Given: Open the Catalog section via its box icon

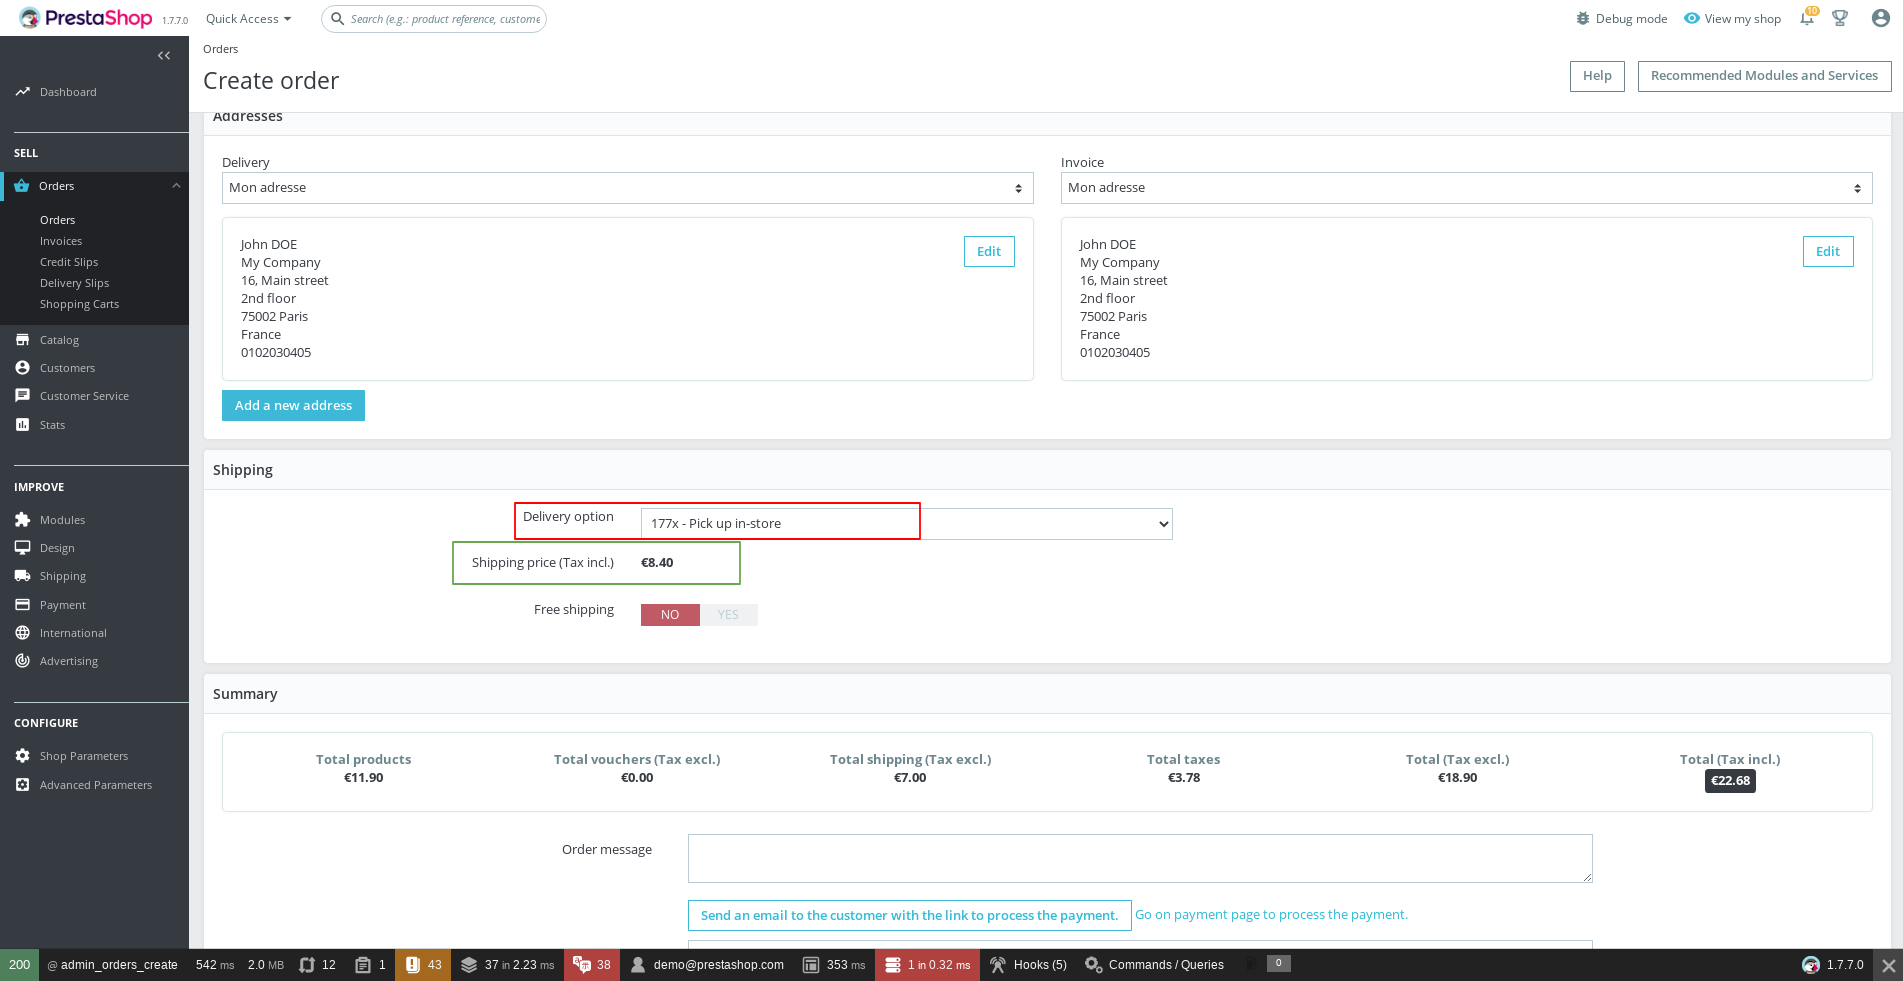Looking at the screenshot, I should [x=22, y=339].
